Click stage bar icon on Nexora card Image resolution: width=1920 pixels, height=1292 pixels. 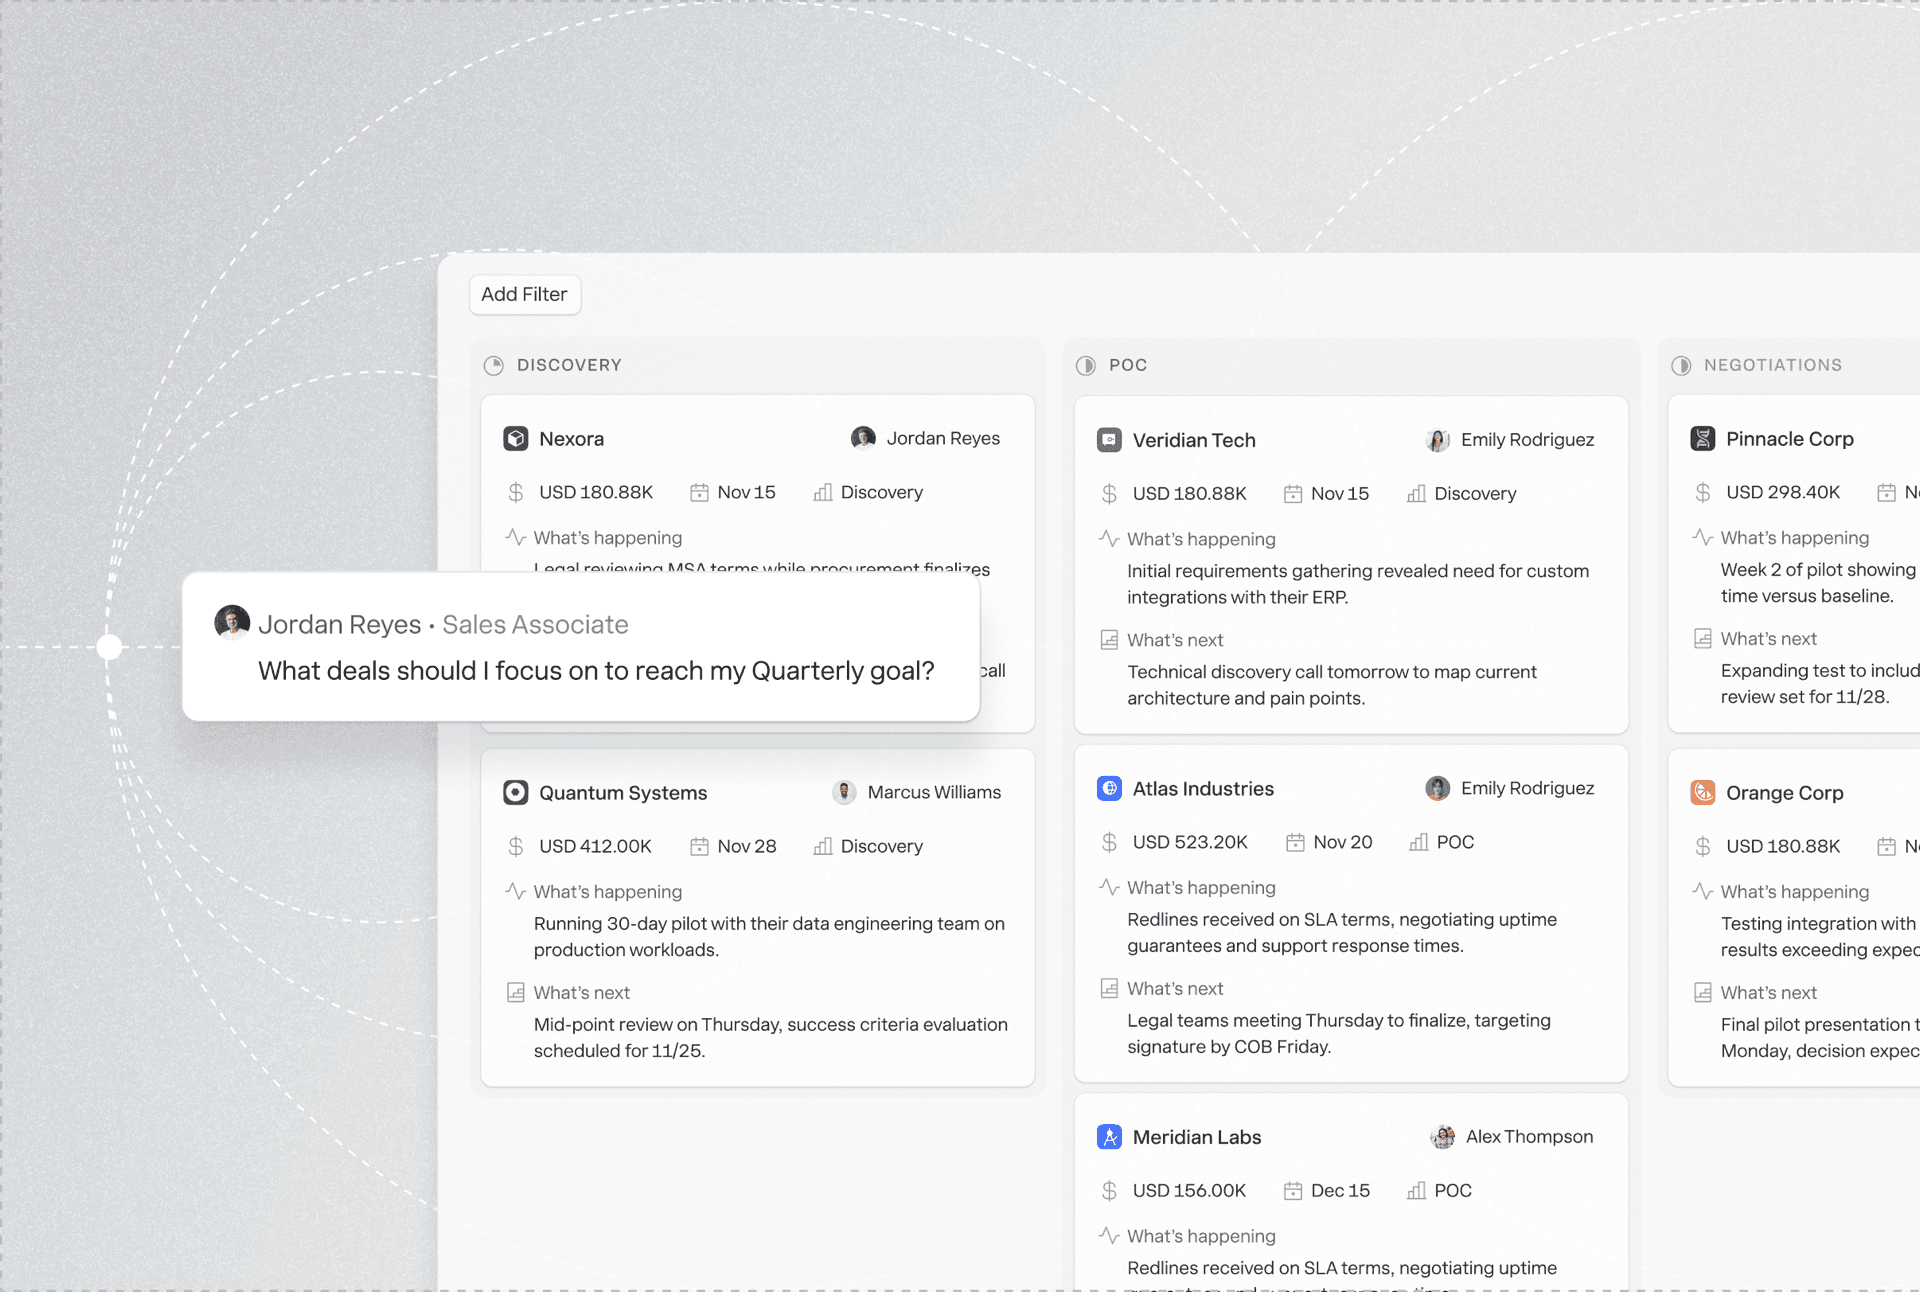823,492
